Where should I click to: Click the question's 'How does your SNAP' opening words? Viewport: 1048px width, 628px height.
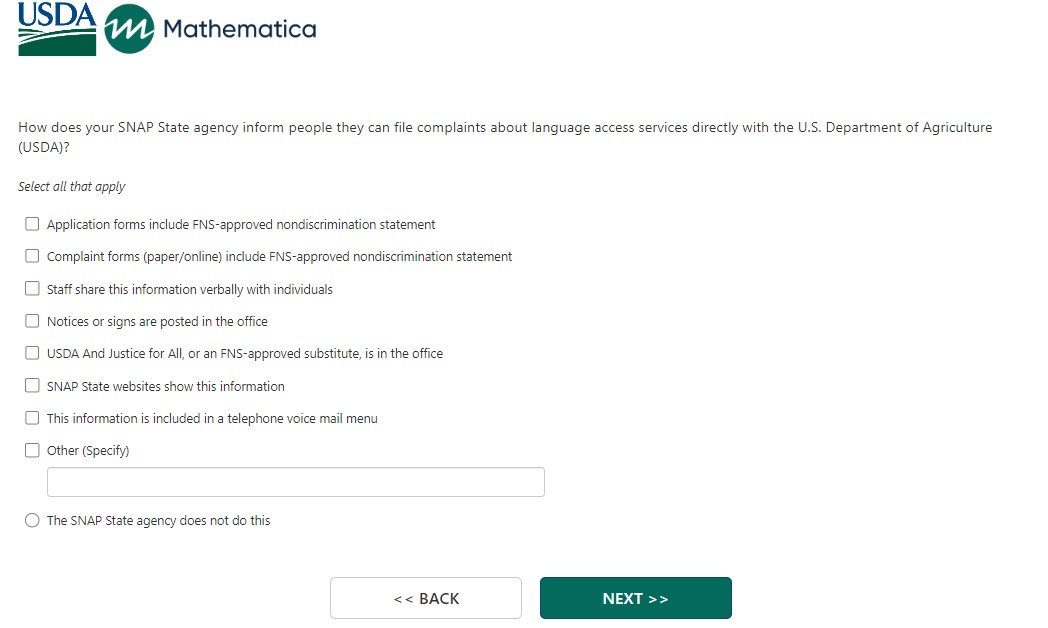click(82, 128)
